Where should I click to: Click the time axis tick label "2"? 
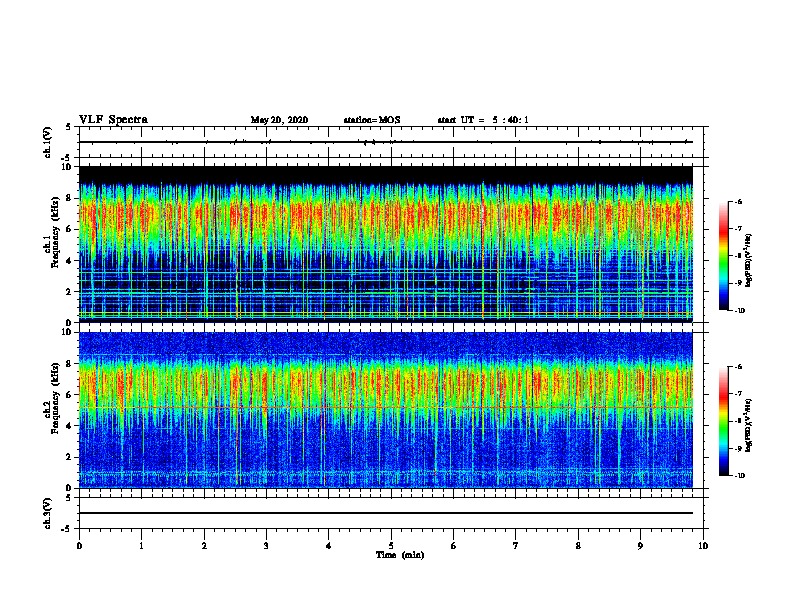(x=204, y=546)
